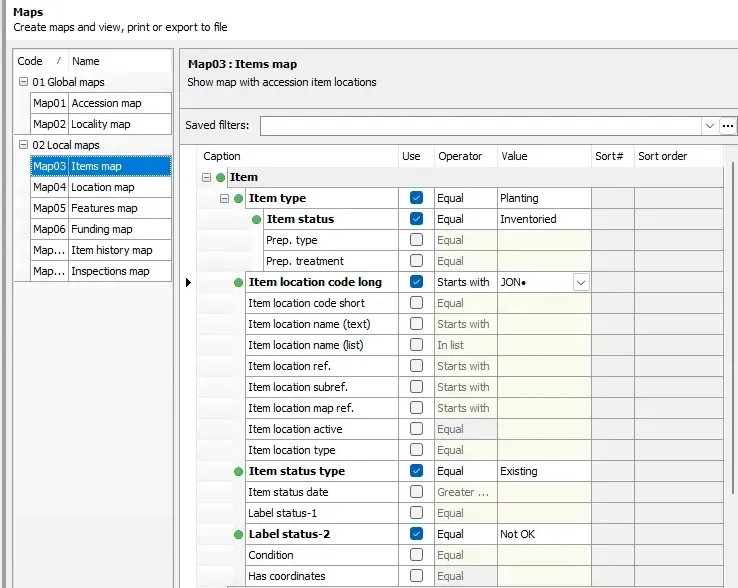Collapse the Item type node
The image size is (738, 588).
click(225, 199)
